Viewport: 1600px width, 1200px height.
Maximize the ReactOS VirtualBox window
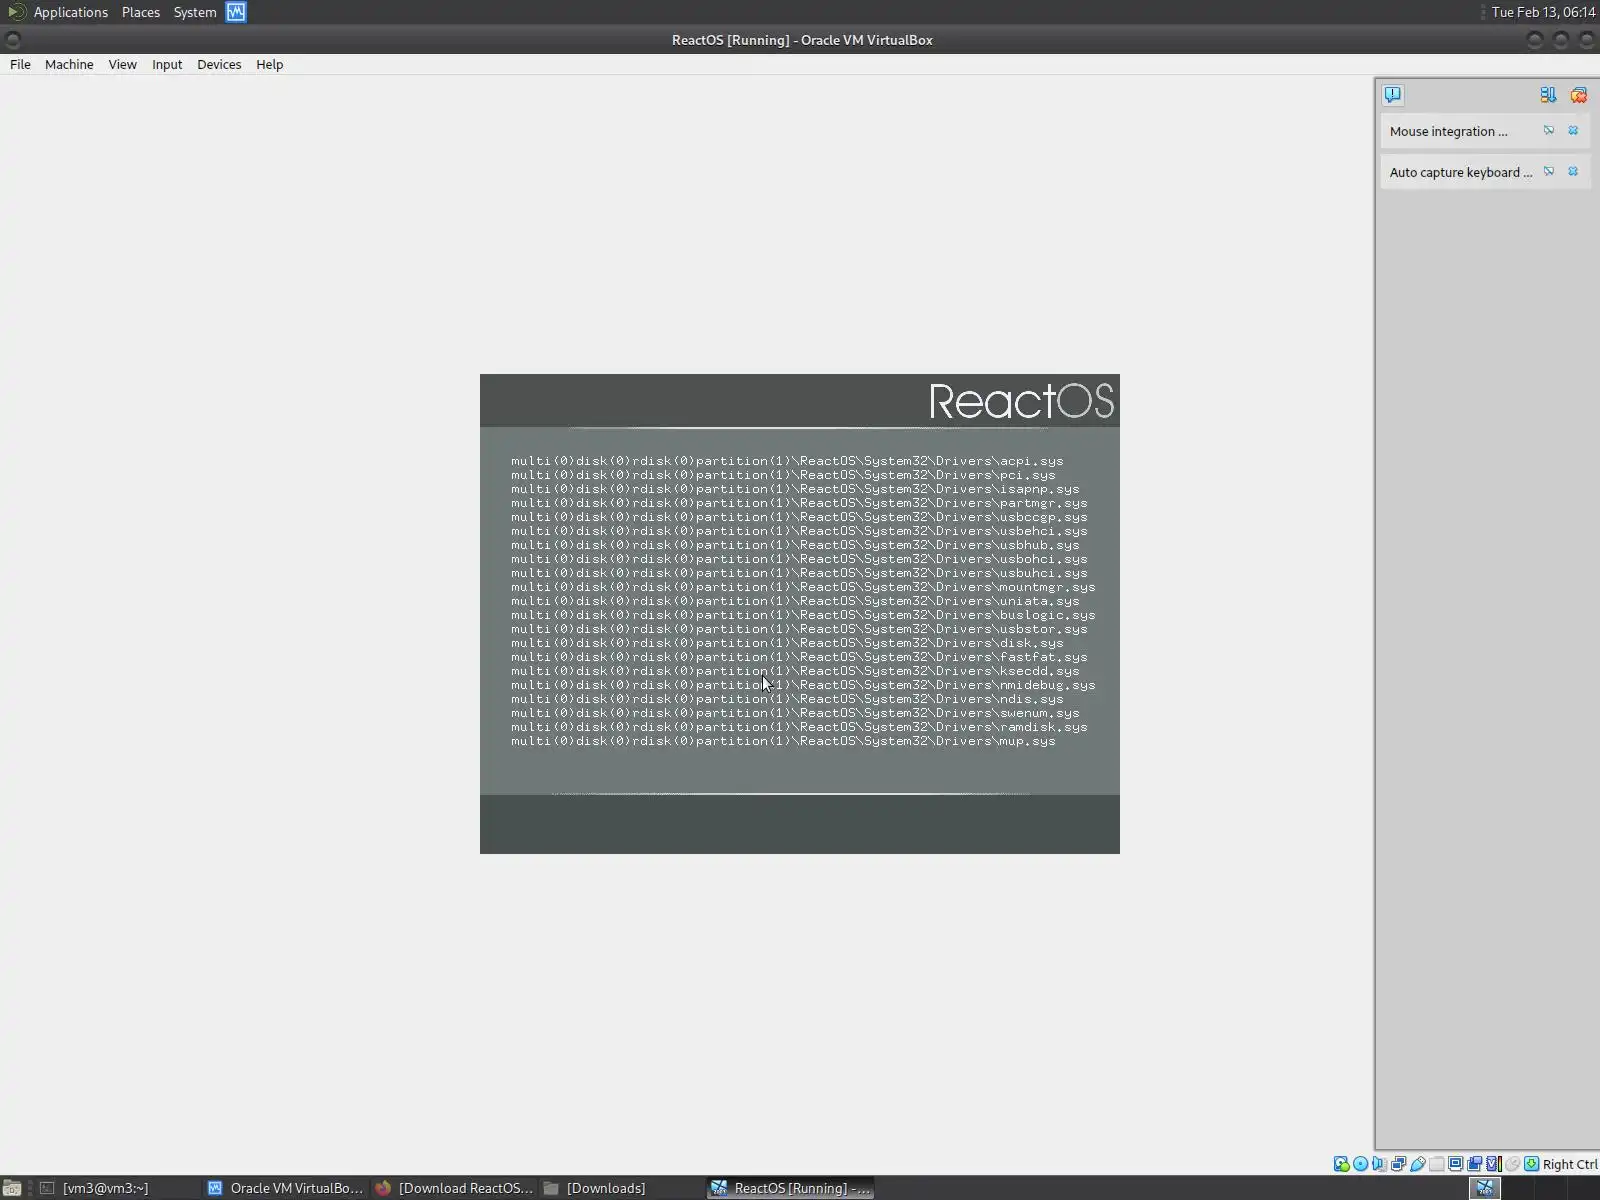click(x=1561, y=40)
